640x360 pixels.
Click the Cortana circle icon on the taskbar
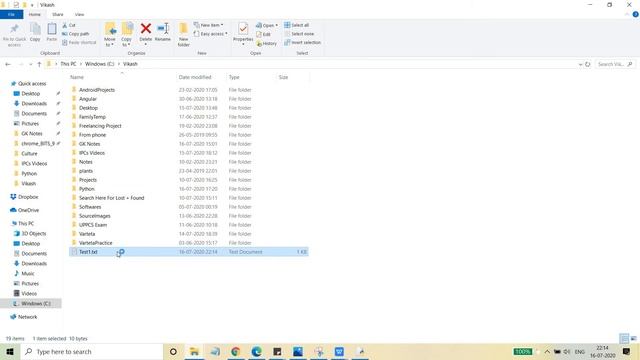coord(173,351)
